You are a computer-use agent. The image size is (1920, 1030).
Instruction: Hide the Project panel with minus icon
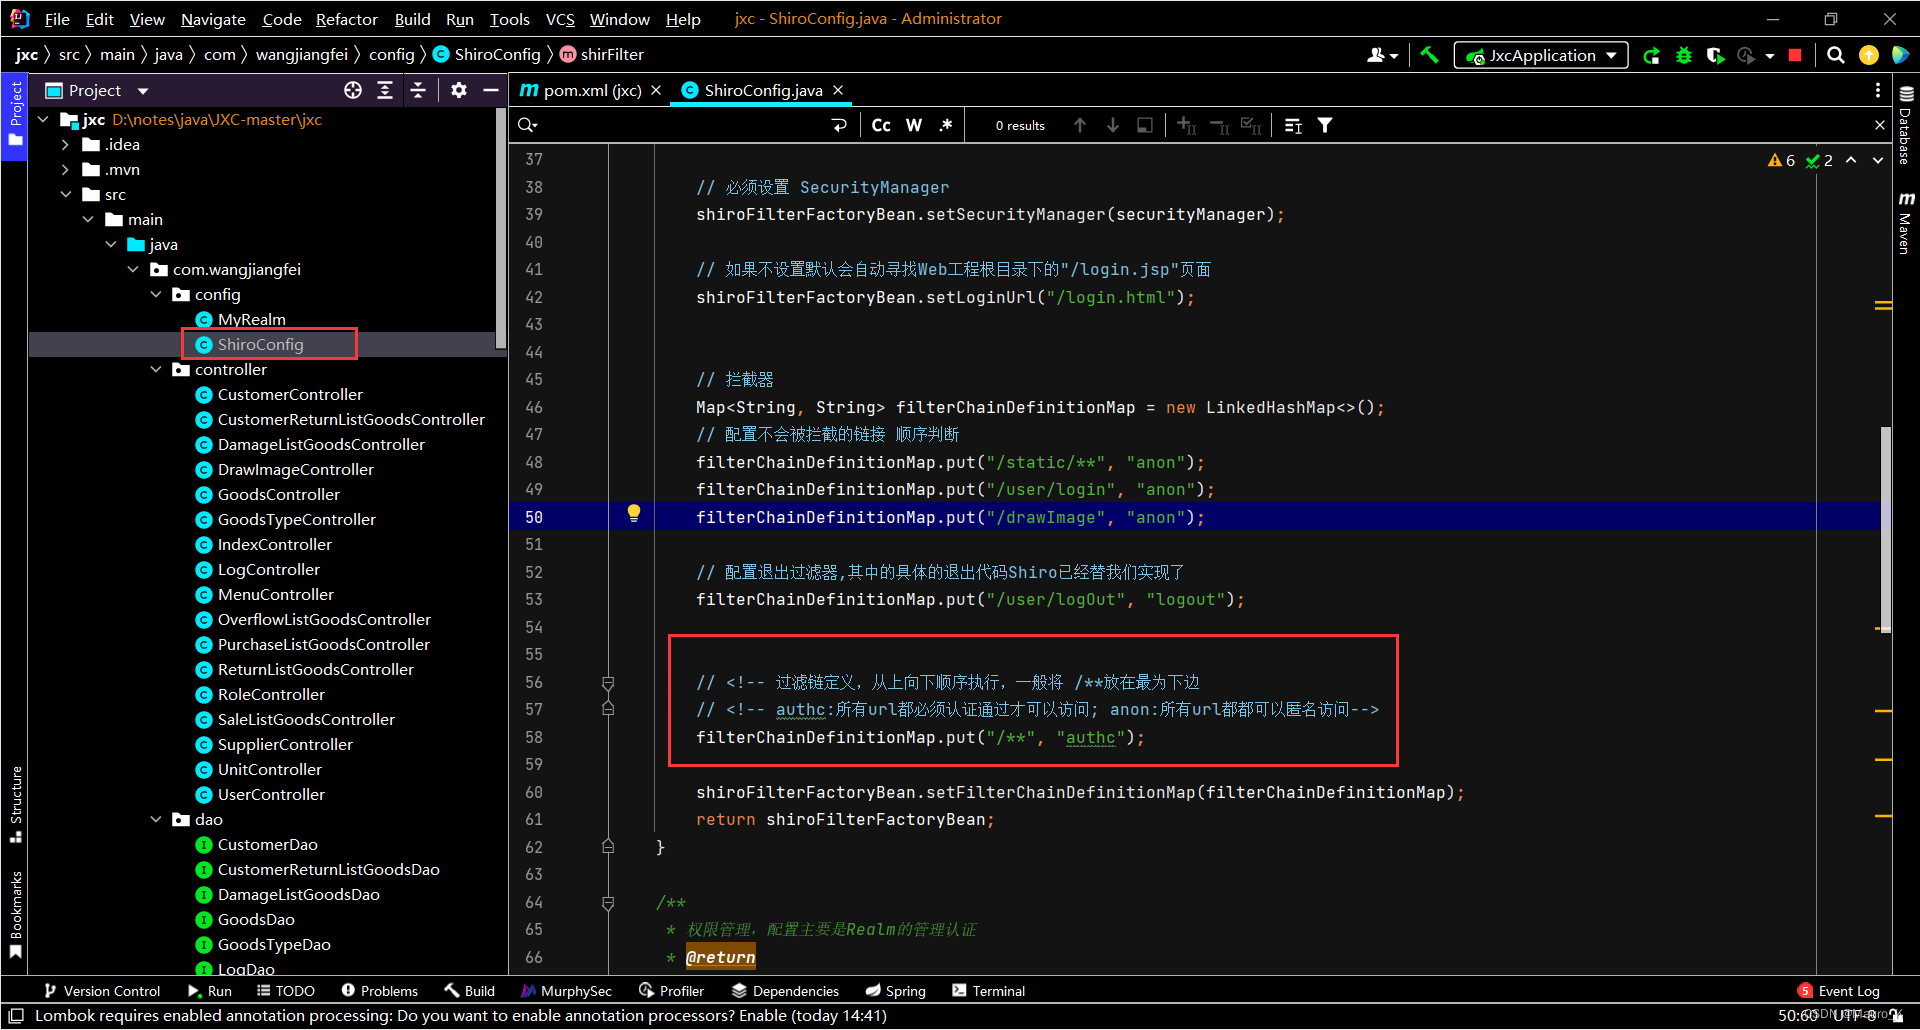tap(491, 90)
